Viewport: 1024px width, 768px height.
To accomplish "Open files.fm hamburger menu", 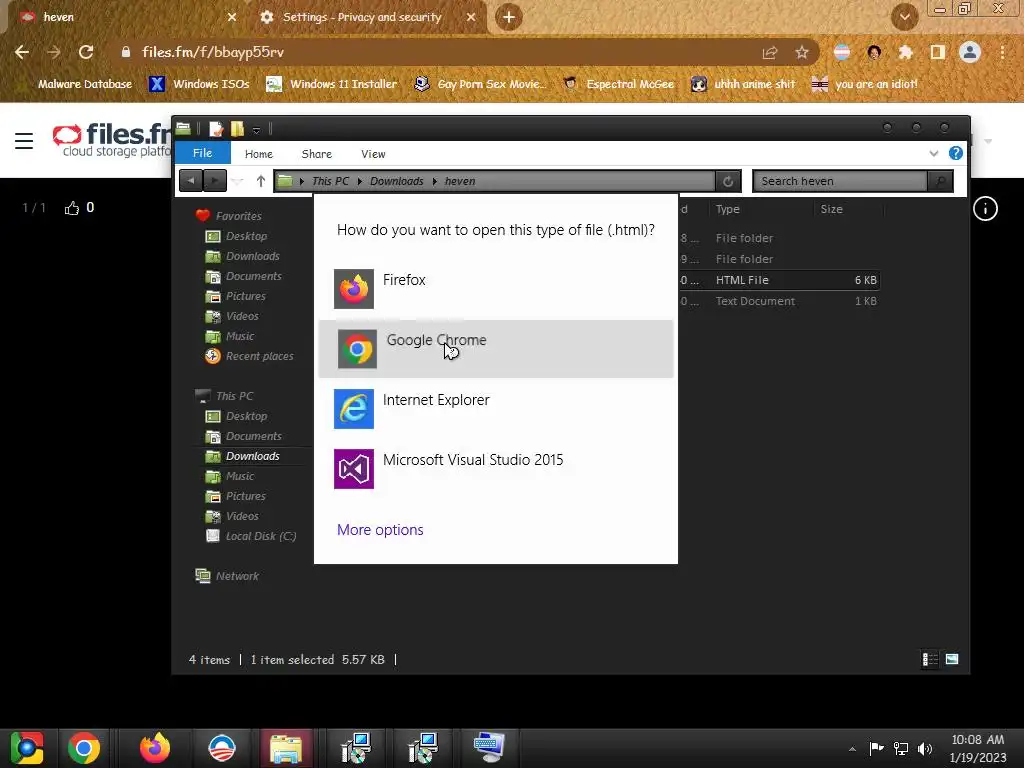I will 24,140.
